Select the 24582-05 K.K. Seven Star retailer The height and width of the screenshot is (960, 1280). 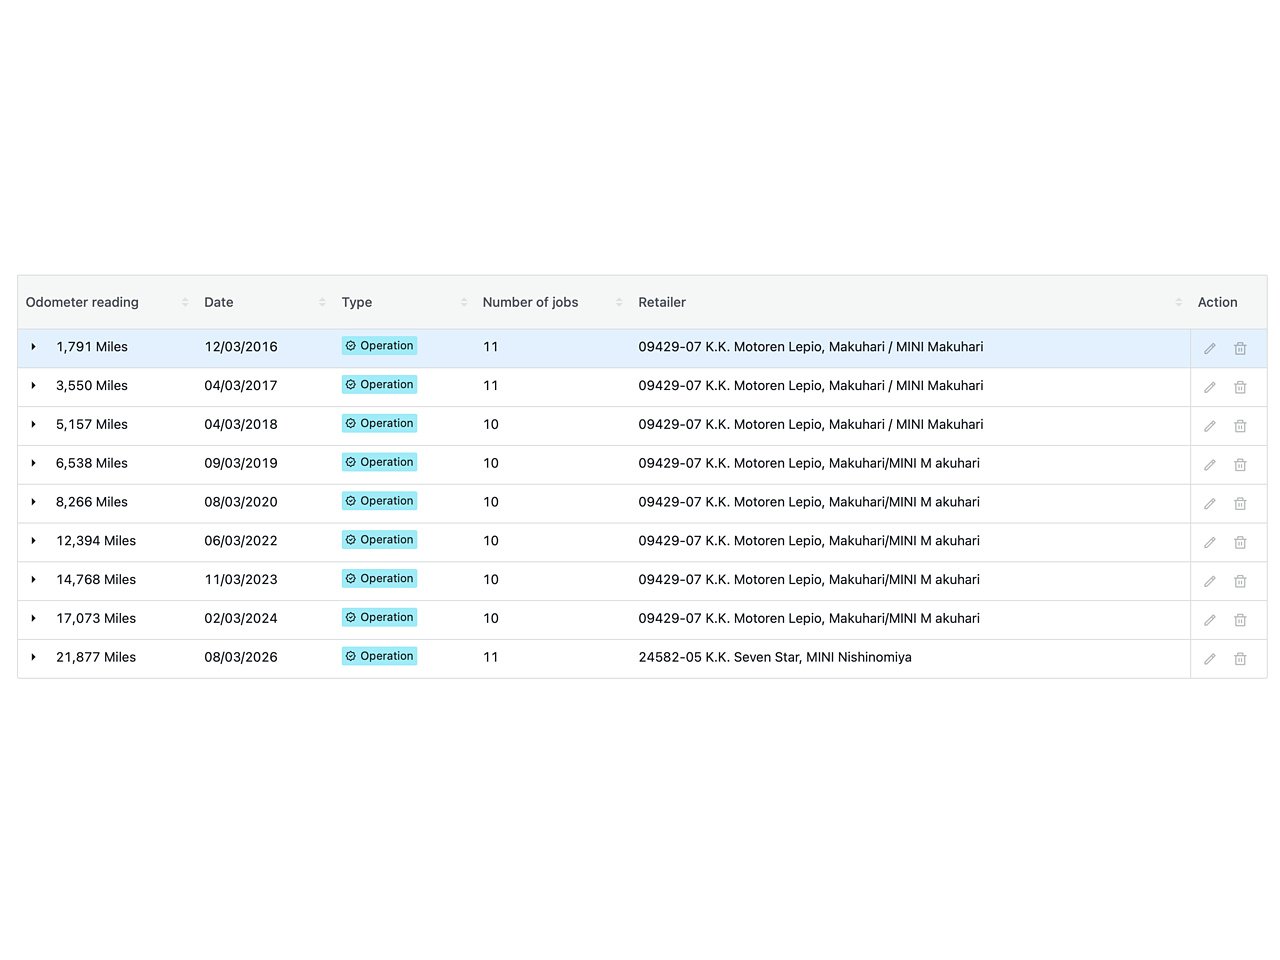(x=775, y=657)
